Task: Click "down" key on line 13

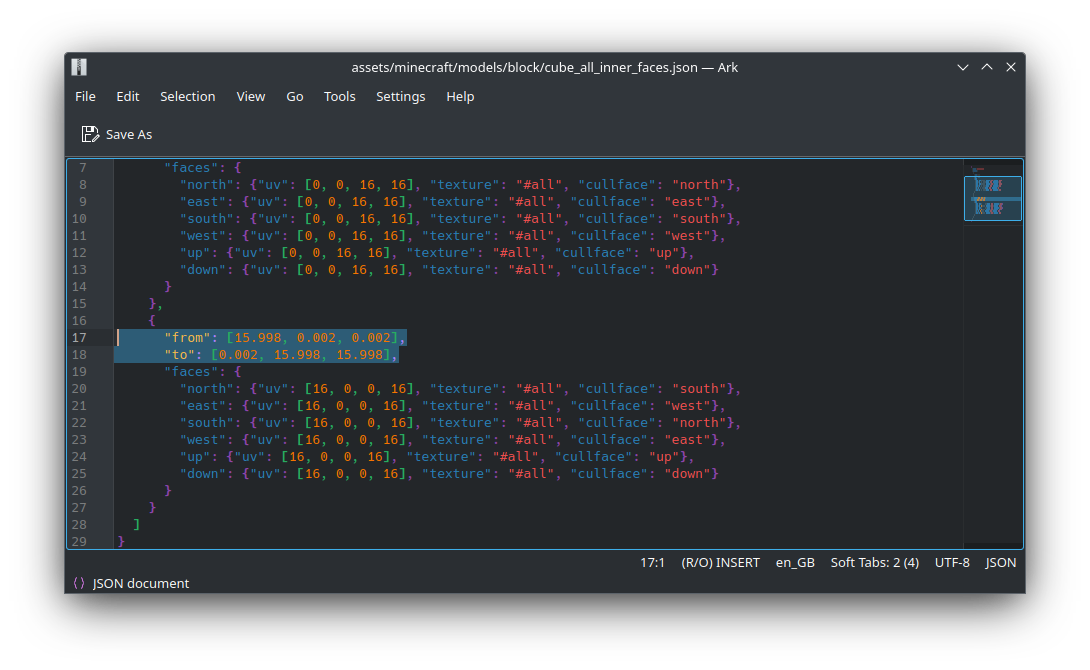Action: [x=203, y=270]
